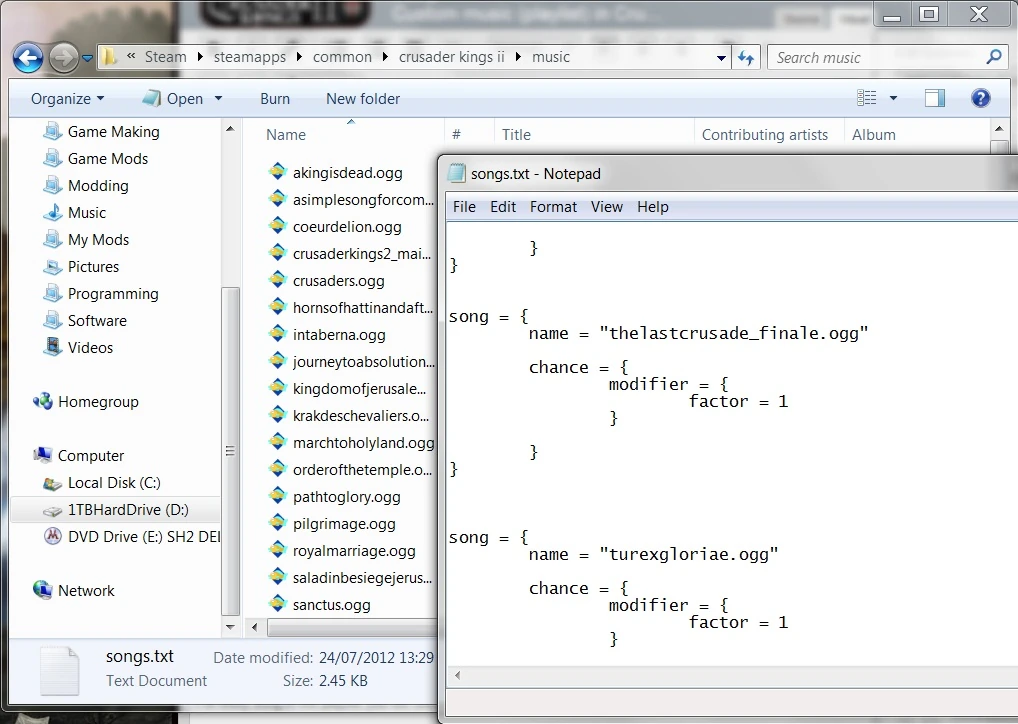The image size is (1018, 724).
Task: Select 1TBHardDrive (D:) in navigation tree
Action: click(x=128, y=510)
